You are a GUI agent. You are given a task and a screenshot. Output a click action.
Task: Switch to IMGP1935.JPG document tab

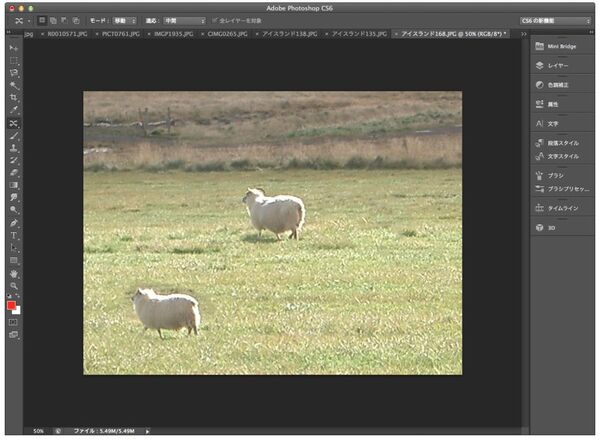pyautogui.click(x=173, y=34)
